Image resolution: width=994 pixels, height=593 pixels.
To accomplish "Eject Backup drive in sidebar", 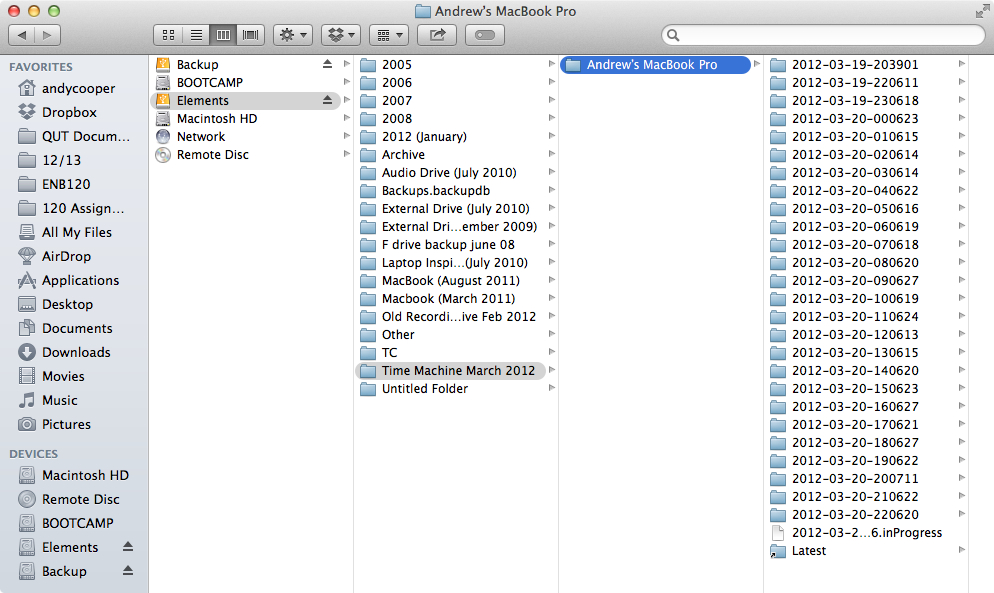I will [x=128, y=571].
